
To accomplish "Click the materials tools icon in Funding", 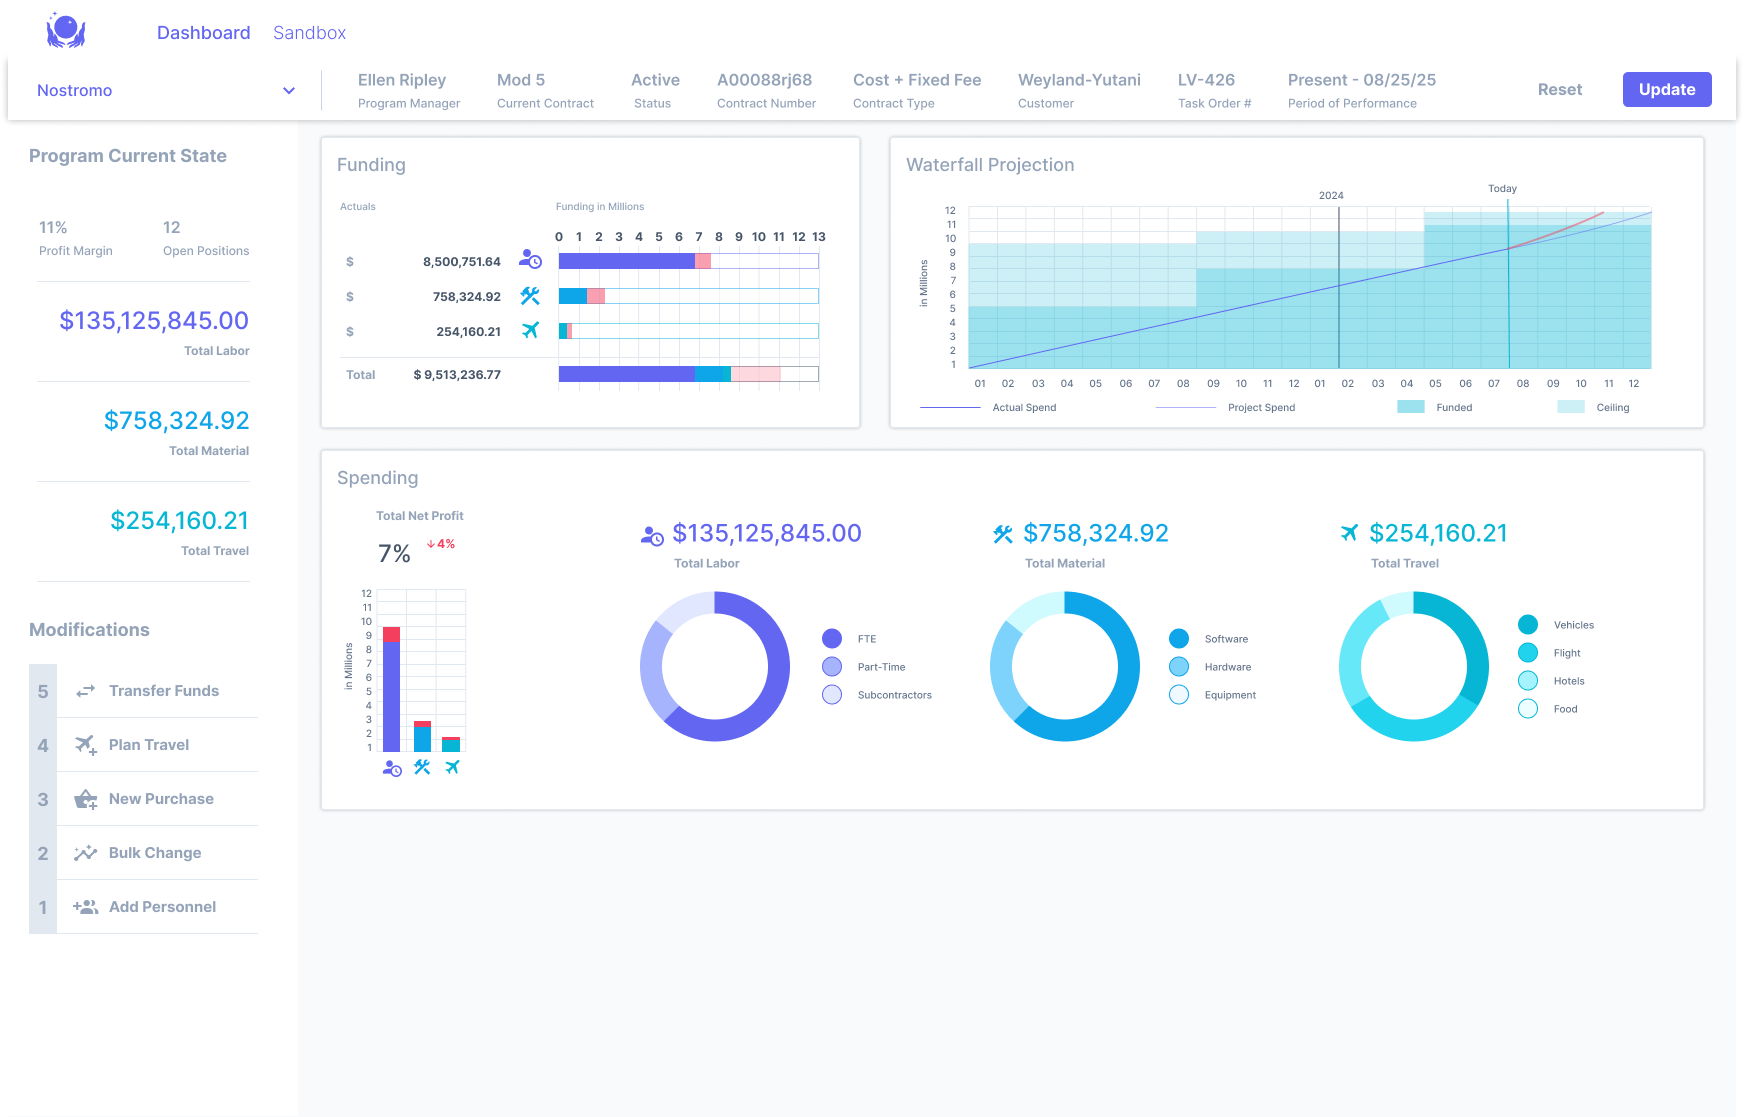I will pos(530,296).
